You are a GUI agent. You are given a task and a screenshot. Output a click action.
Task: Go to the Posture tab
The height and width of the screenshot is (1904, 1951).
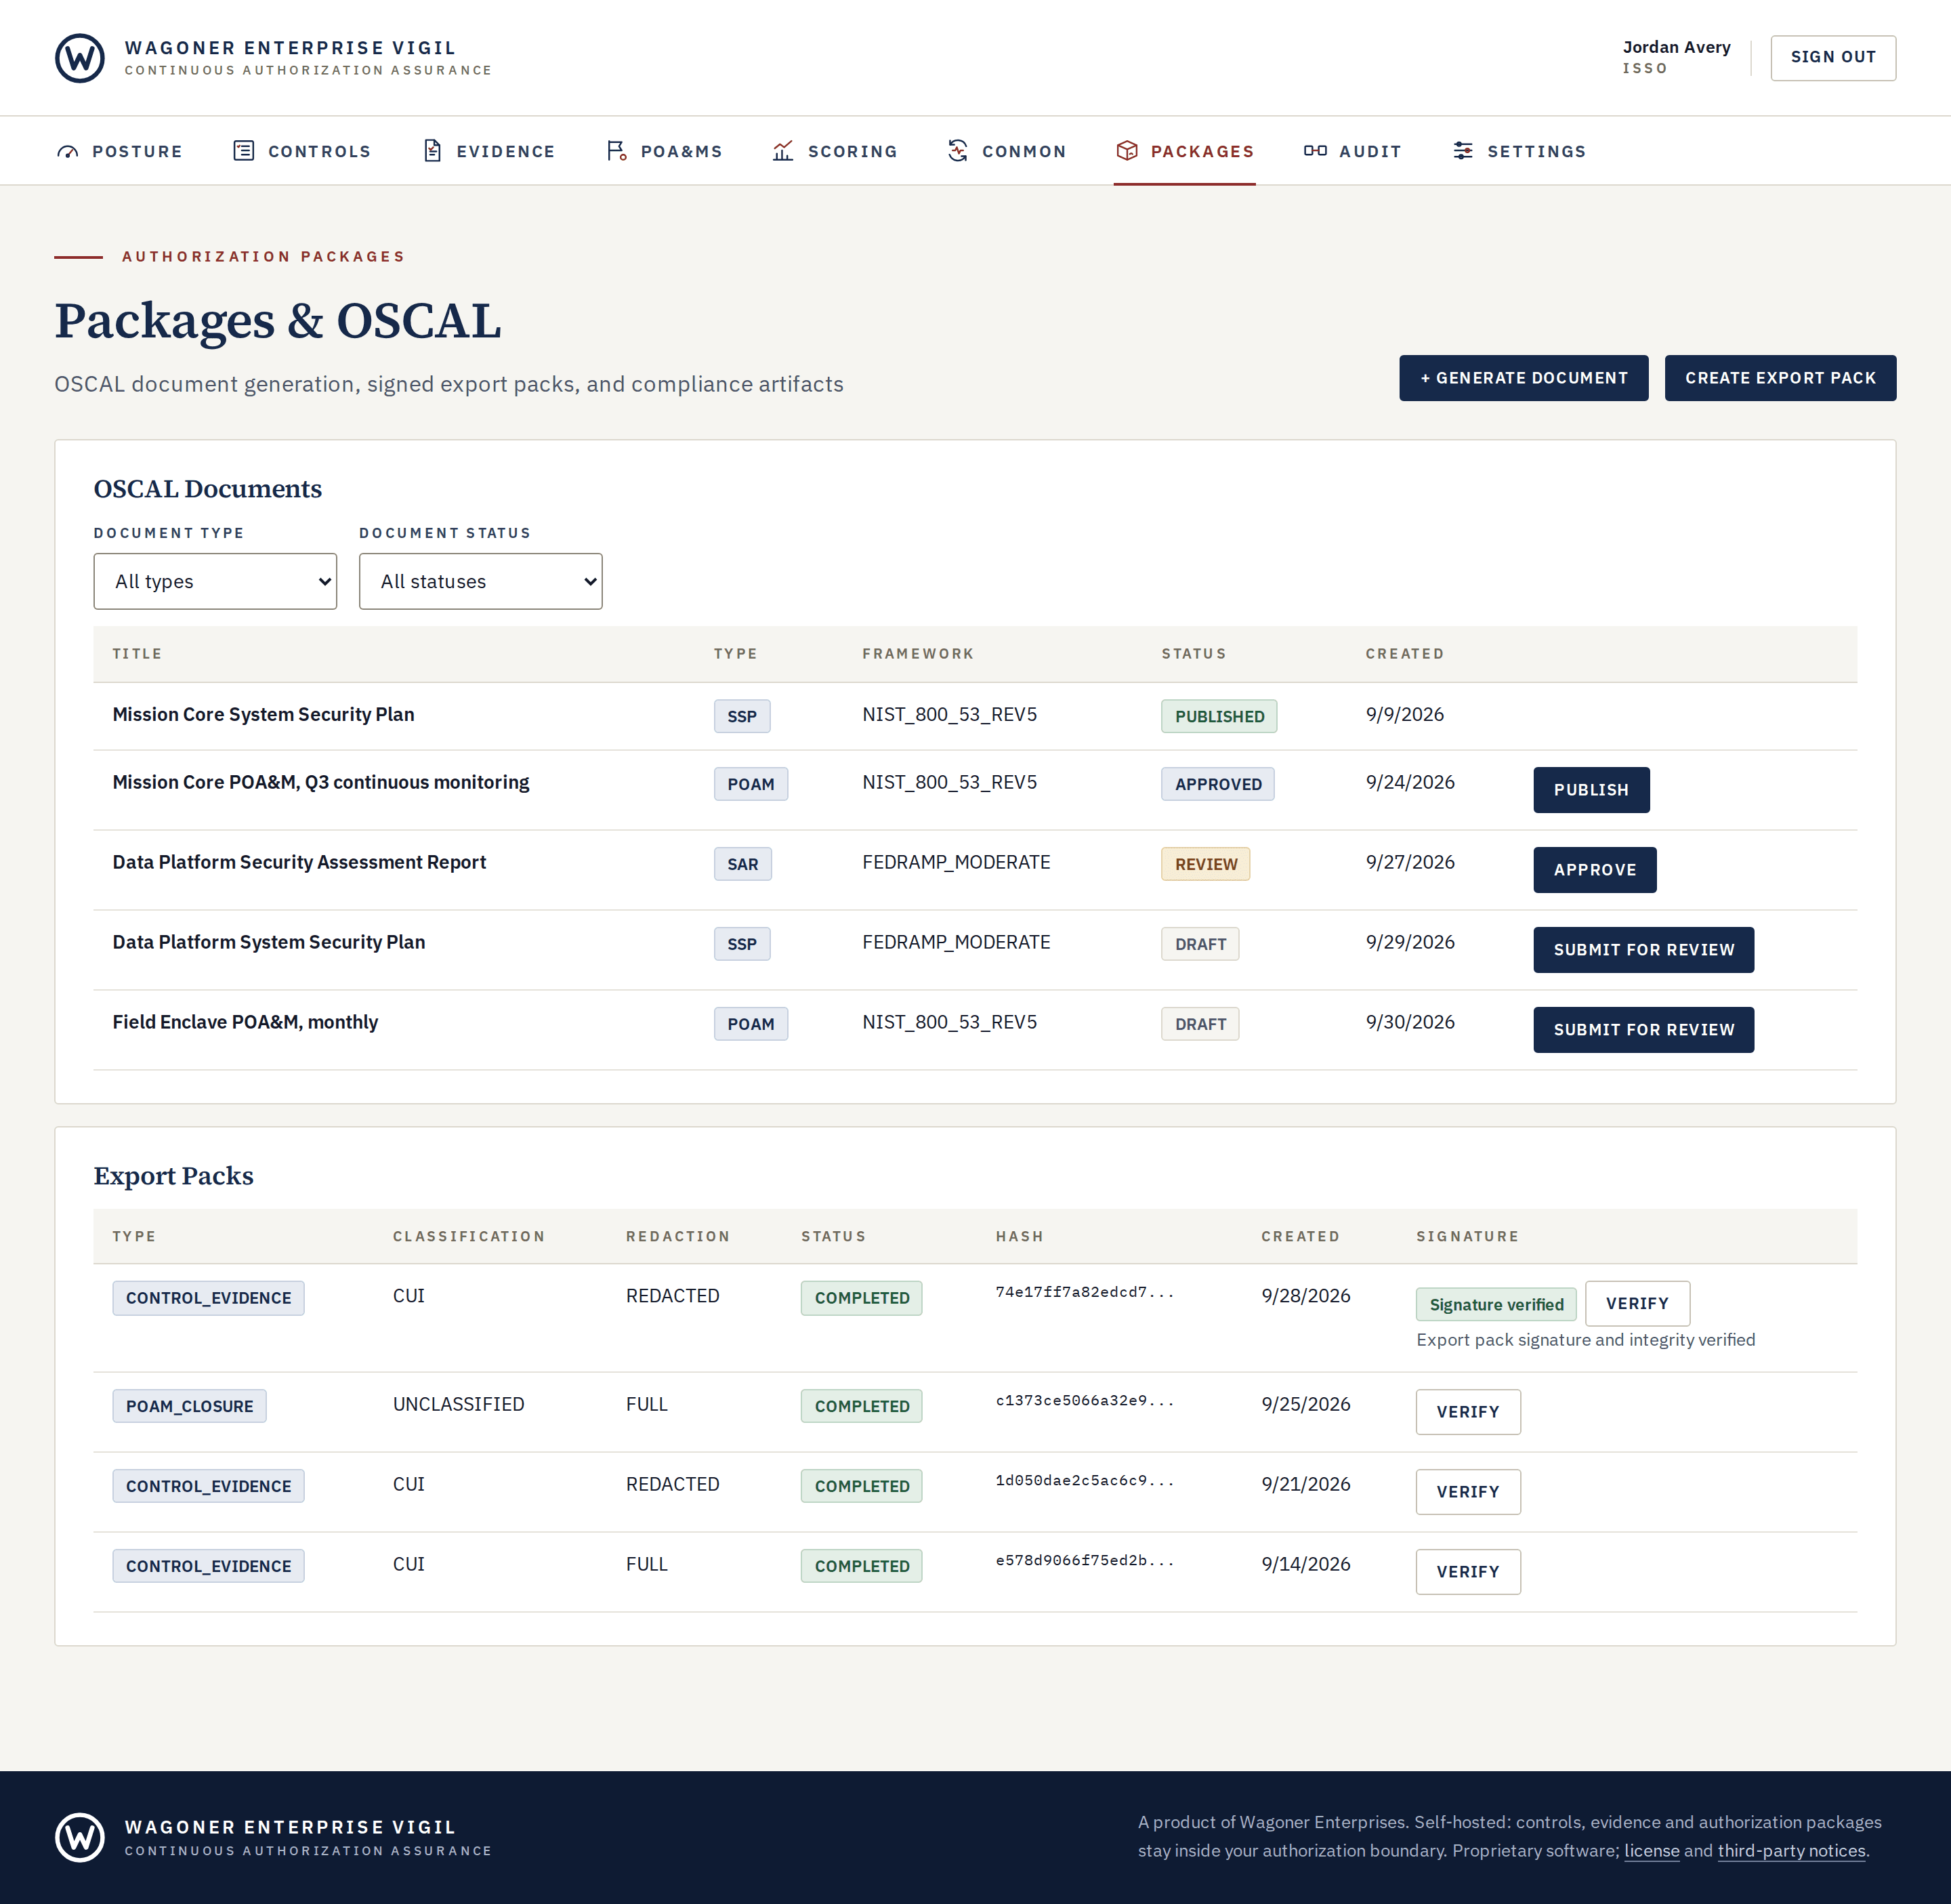click(120, 151)
